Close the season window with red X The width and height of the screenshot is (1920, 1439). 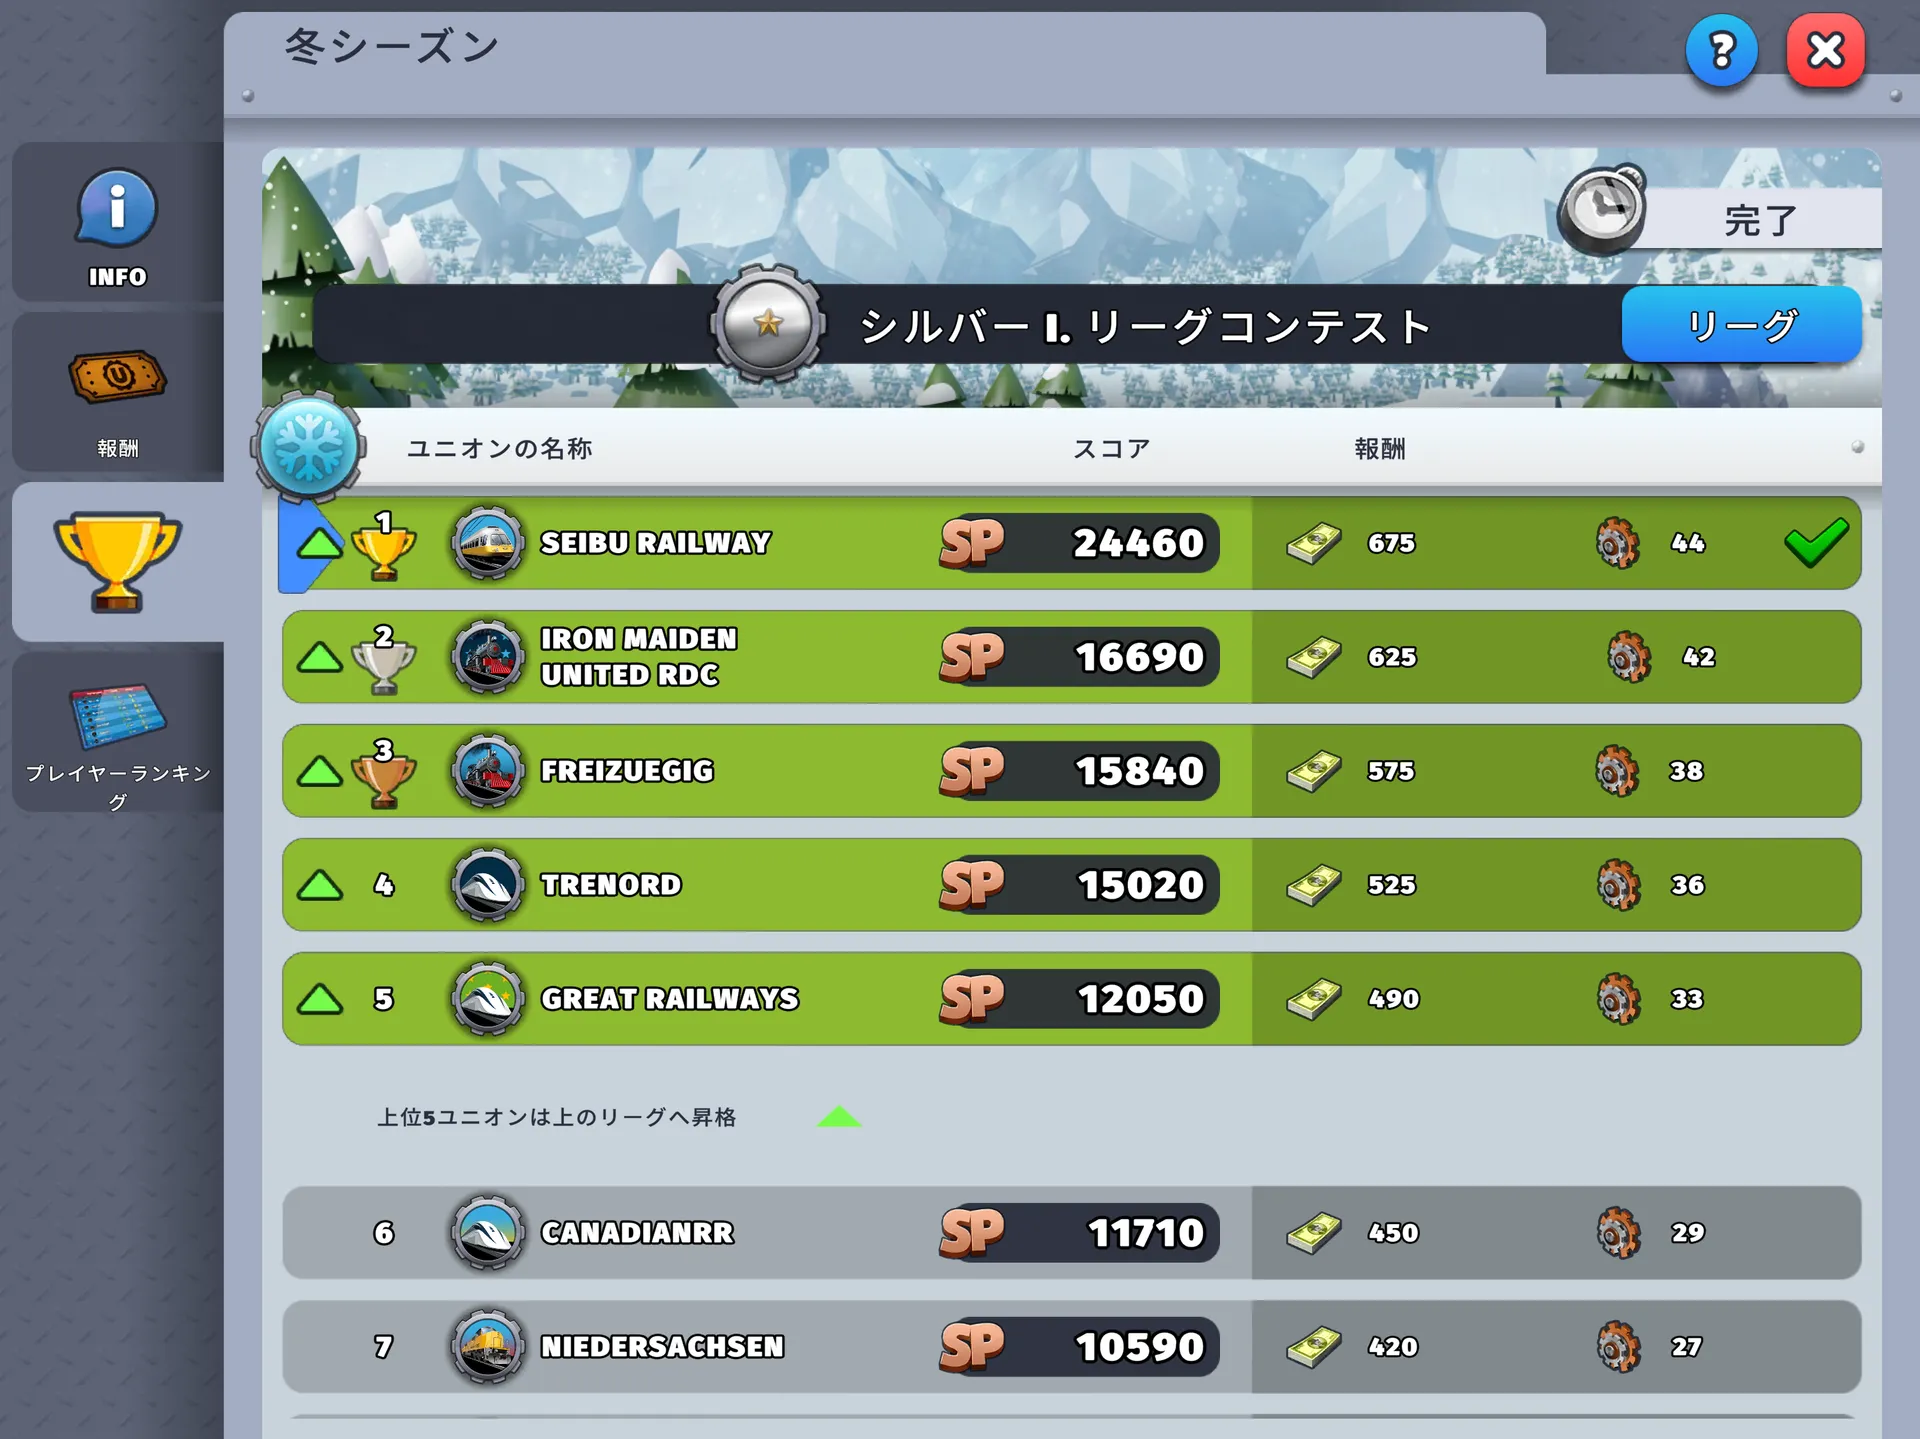1826,50
